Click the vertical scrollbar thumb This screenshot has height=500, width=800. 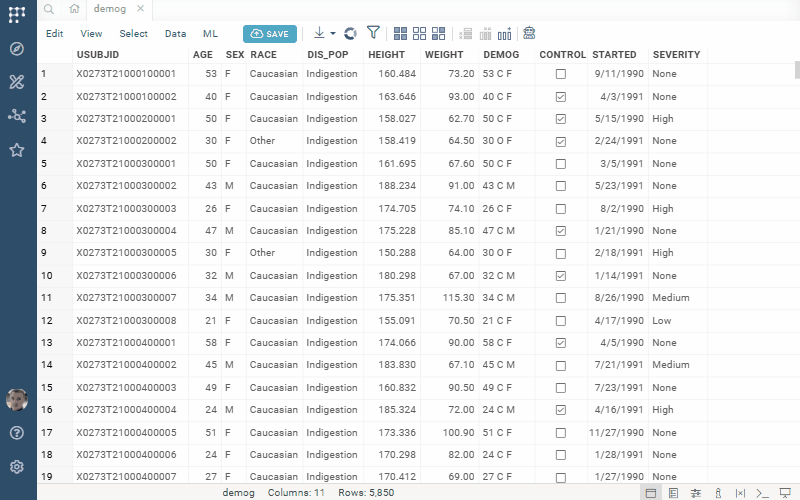[797, 70]
